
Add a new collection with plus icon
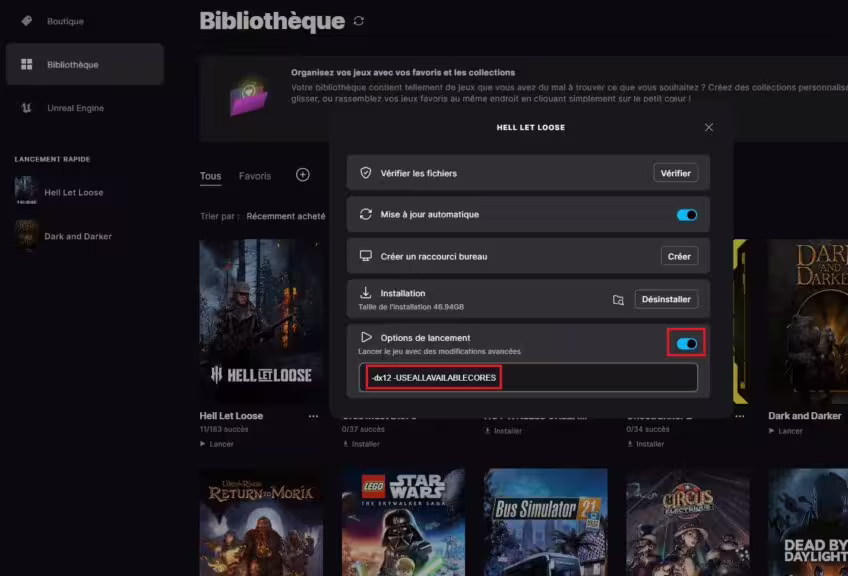click(303, 175)
